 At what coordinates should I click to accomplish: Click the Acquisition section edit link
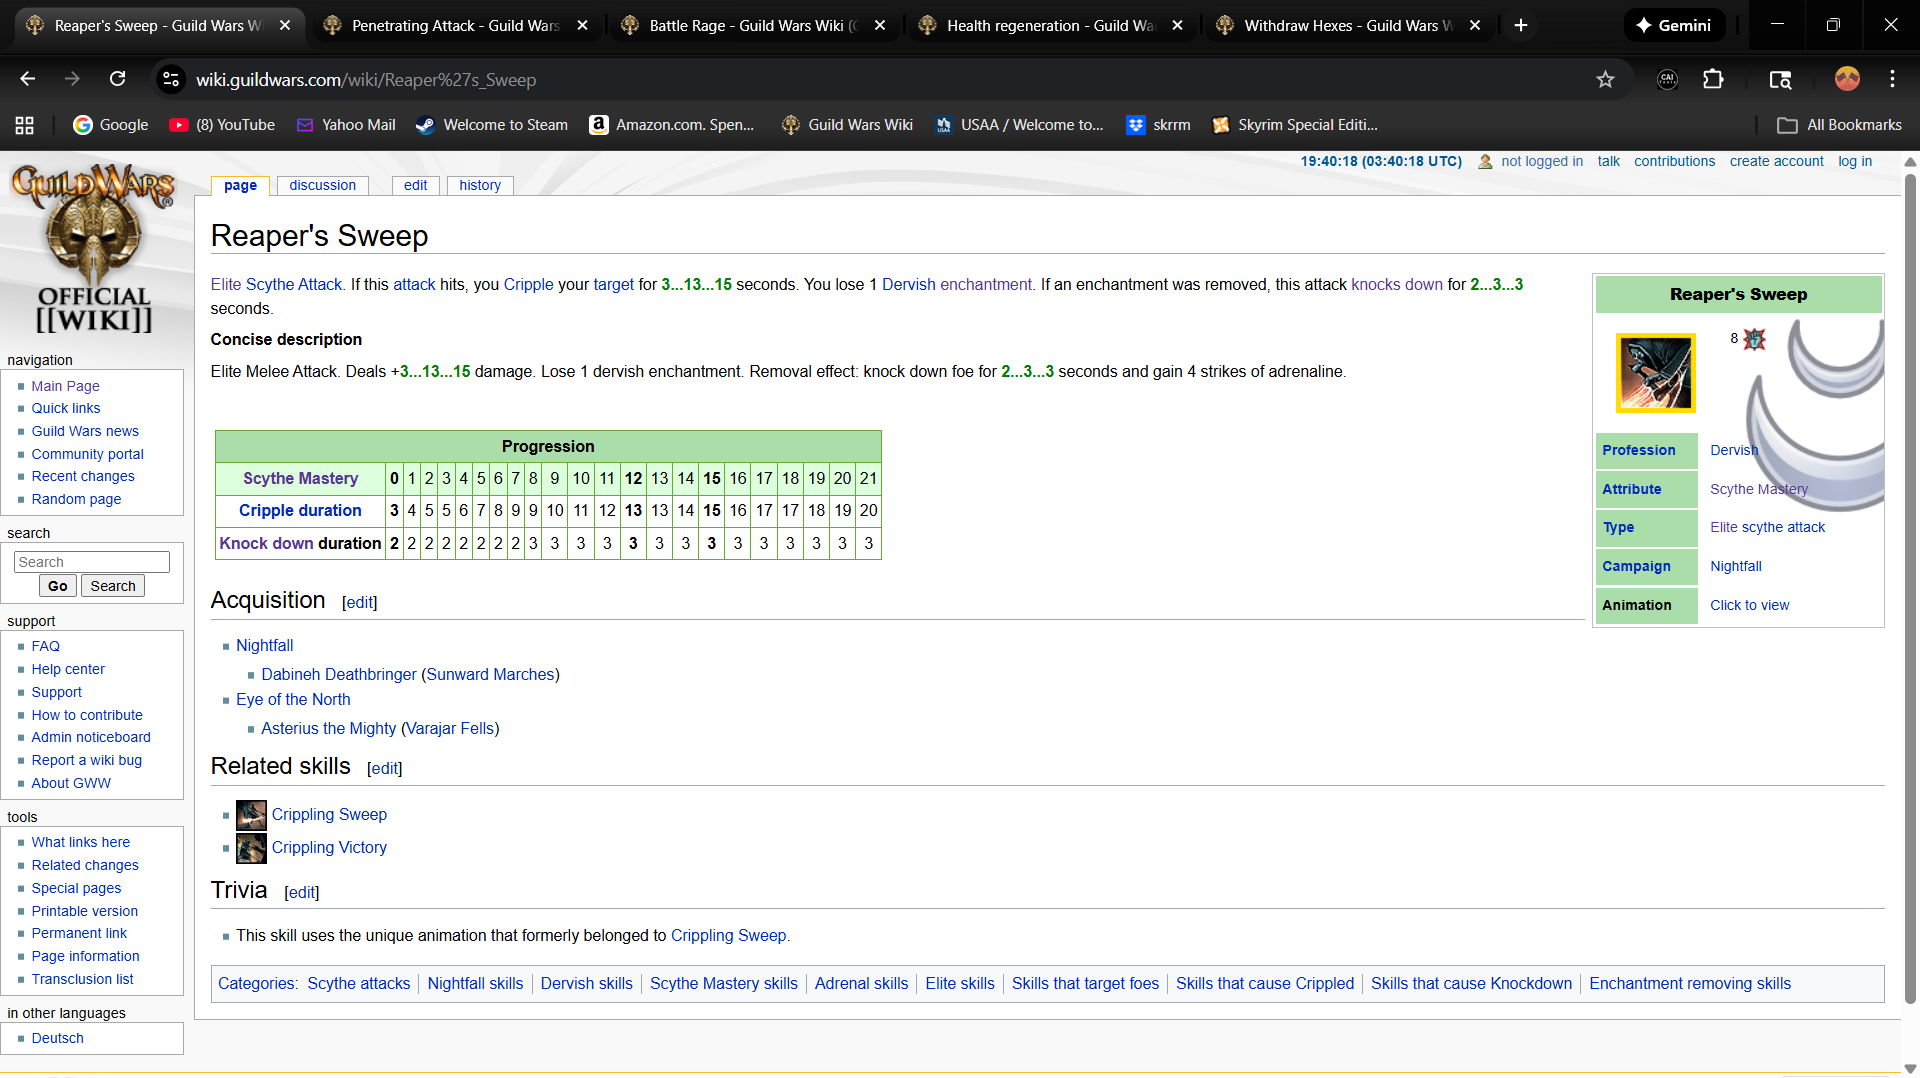click(360, 602)
